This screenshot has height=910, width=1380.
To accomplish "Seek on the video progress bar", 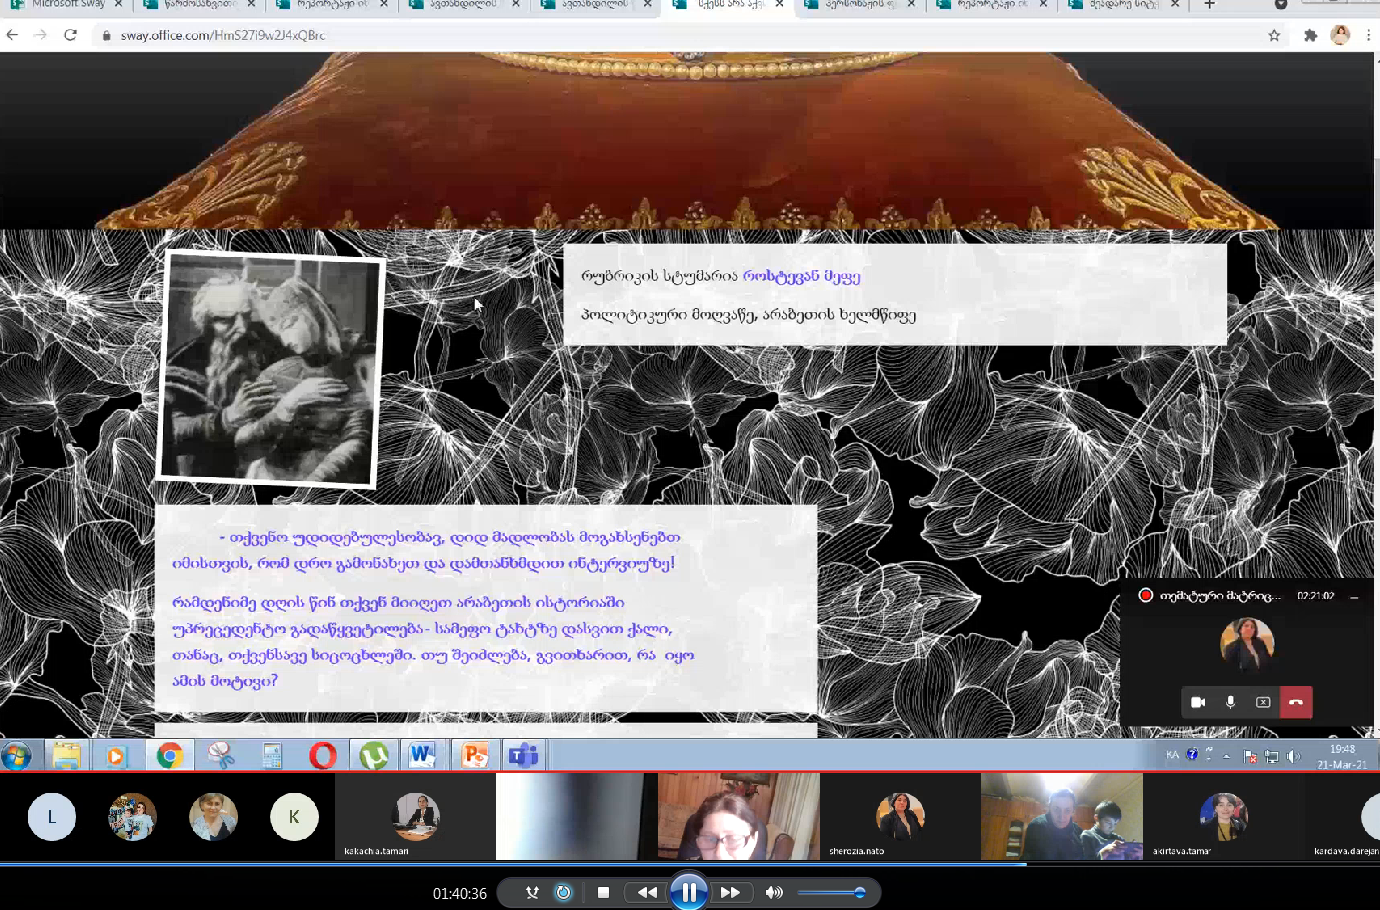I will pyautogui.click(x=690, y=864).
